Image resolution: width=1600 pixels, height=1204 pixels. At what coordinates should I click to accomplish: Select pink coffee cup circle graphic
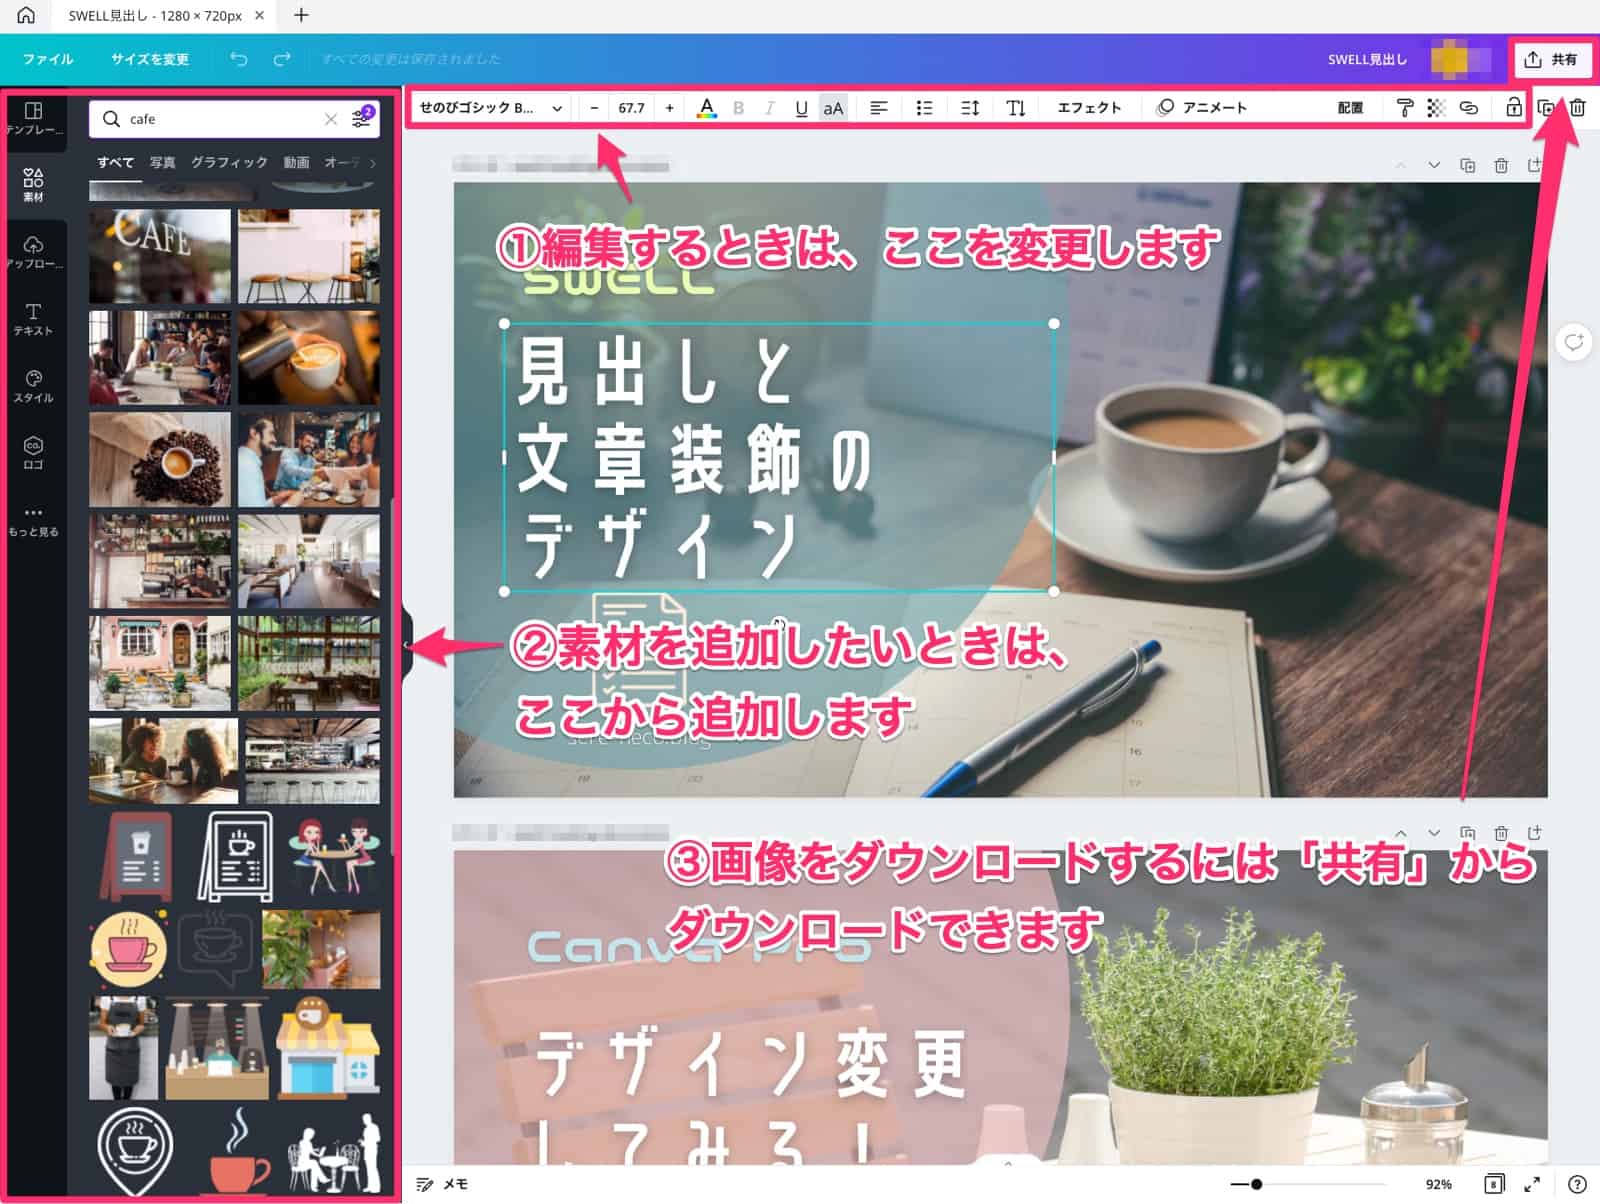[x=128, y=947]
